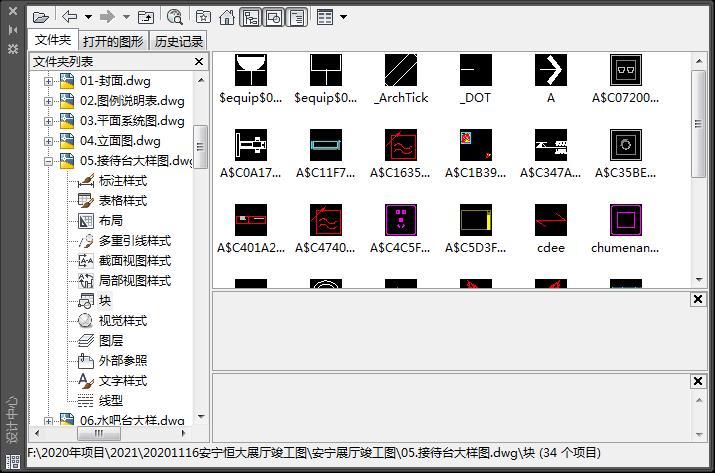
Task: Click the Load folder icon in toolbar
Action: pyautogui.click(x=41, y=18)
